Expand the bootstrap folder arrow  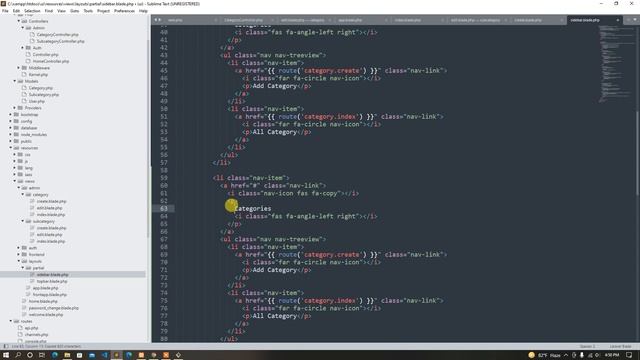[11, 115]
